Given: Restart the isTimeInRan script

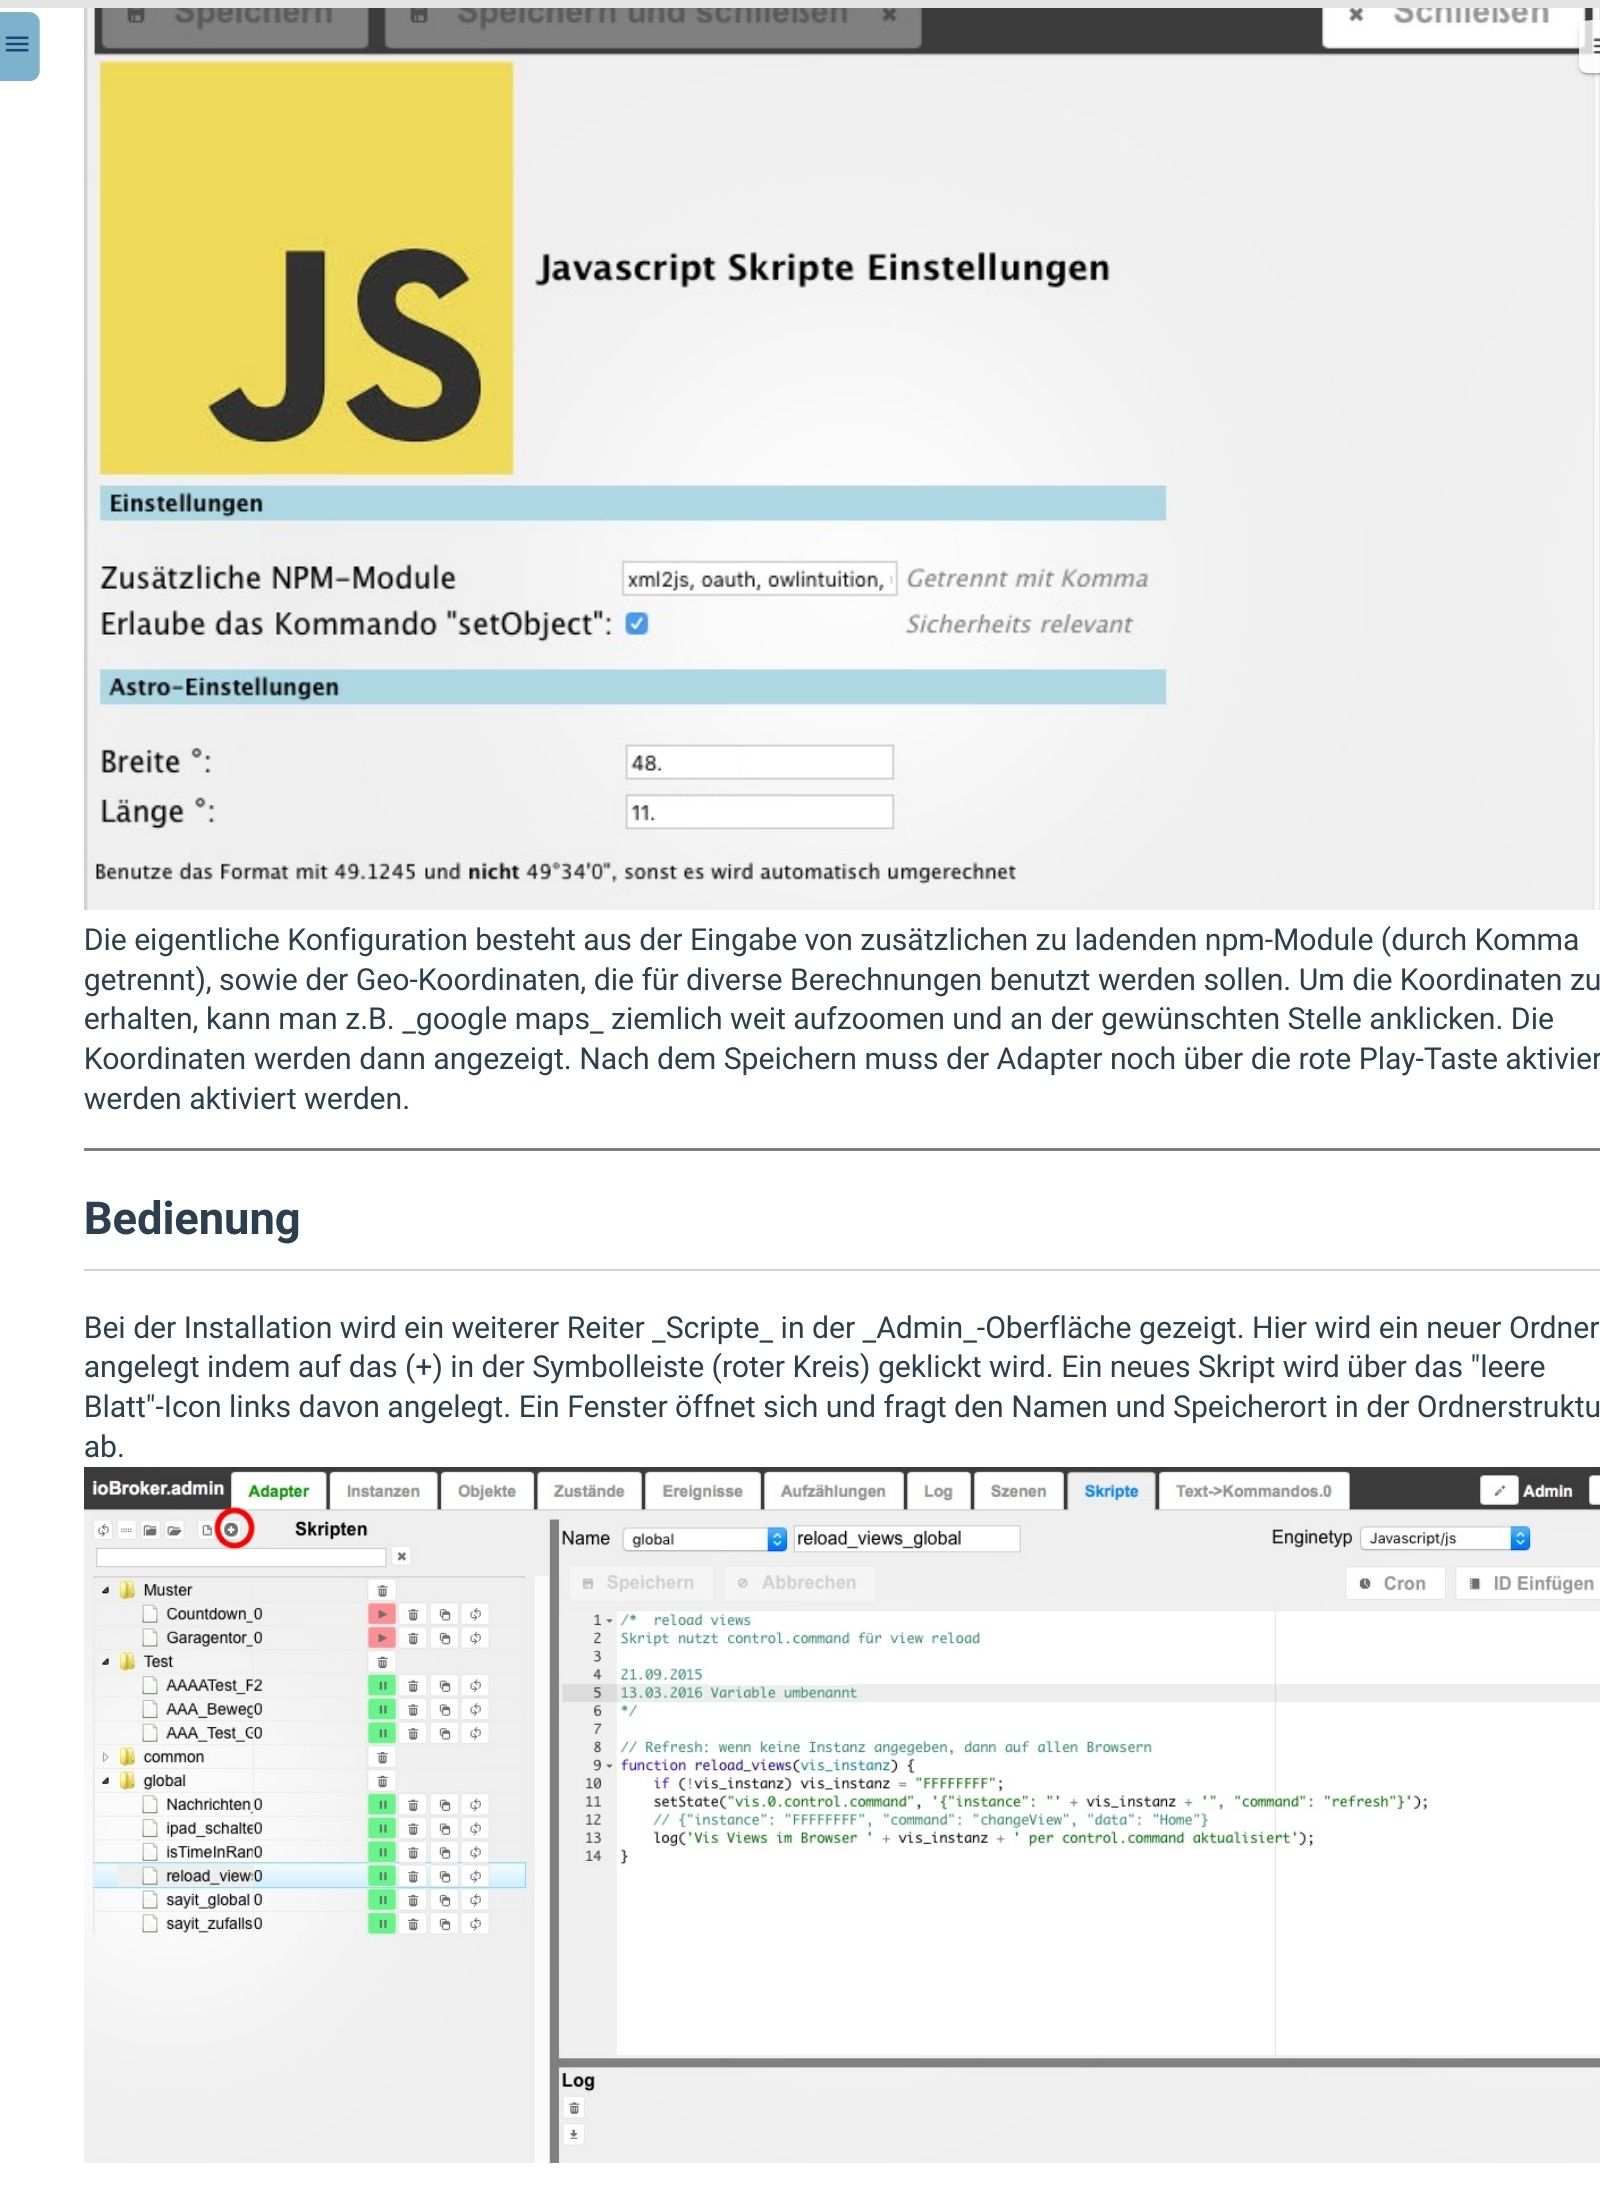Looking at the screenshot, I should [x=476, y=1853].
